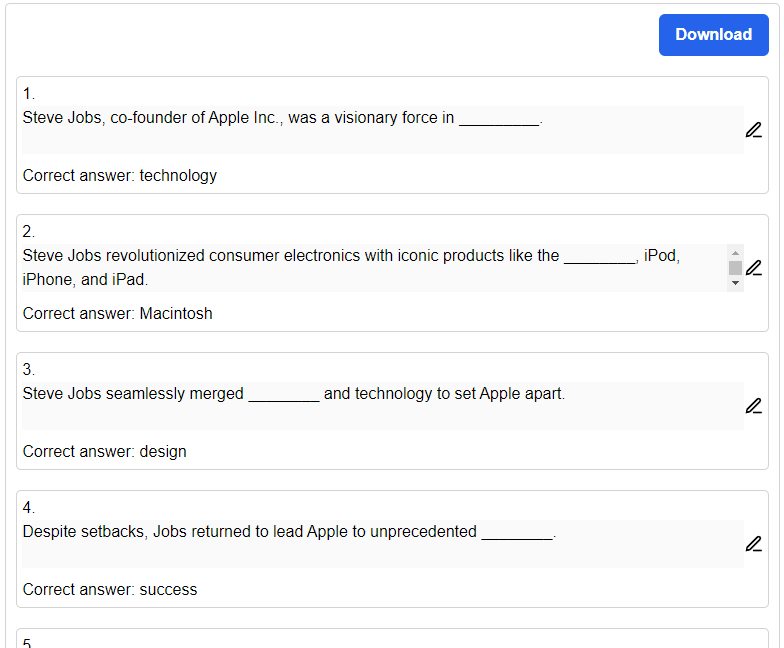Edit question 1 with the pencil icon
The height and width of the screenshot is (648, 784).
tap(754, 130)
